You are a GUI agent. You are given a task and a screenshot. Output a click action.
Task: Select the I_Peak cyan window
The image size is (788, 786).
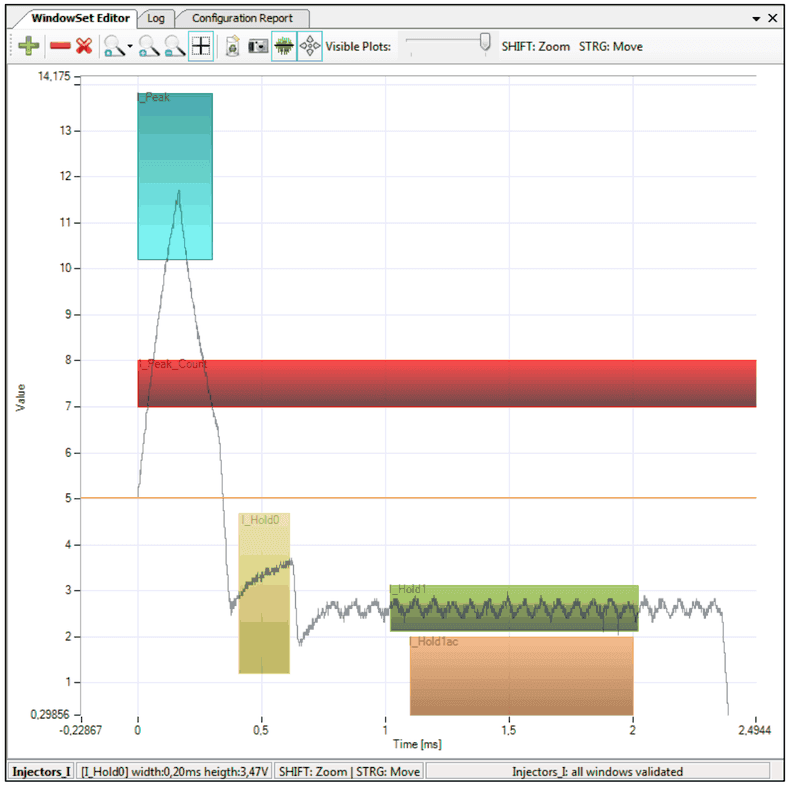tap(175, 176)
